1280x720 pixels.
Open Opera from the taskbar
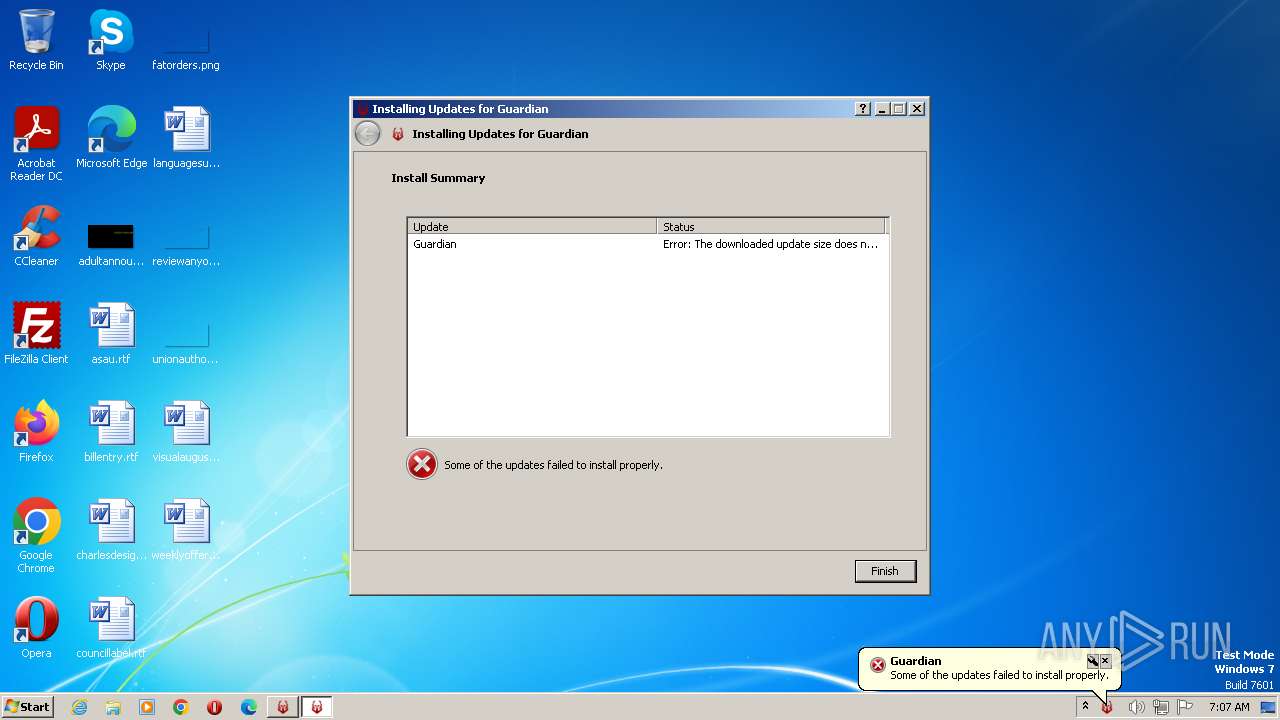tap(215, 707)
